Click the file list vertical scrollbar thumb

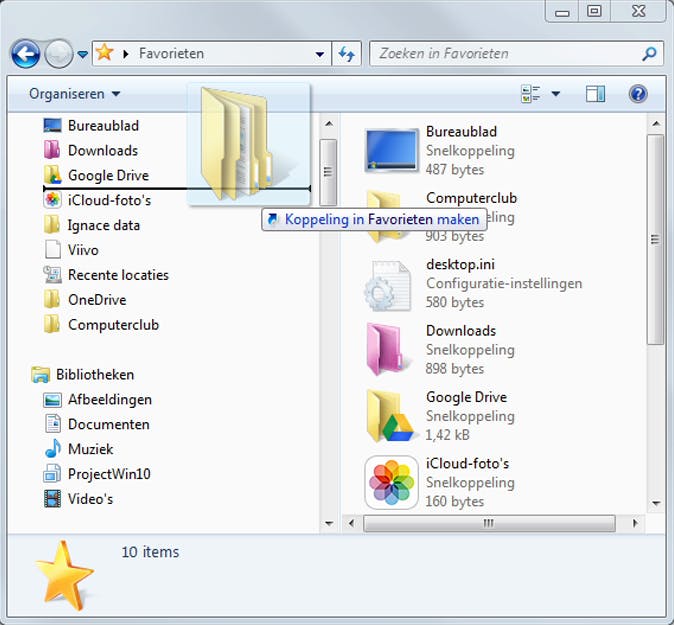[x=656, y=239]
